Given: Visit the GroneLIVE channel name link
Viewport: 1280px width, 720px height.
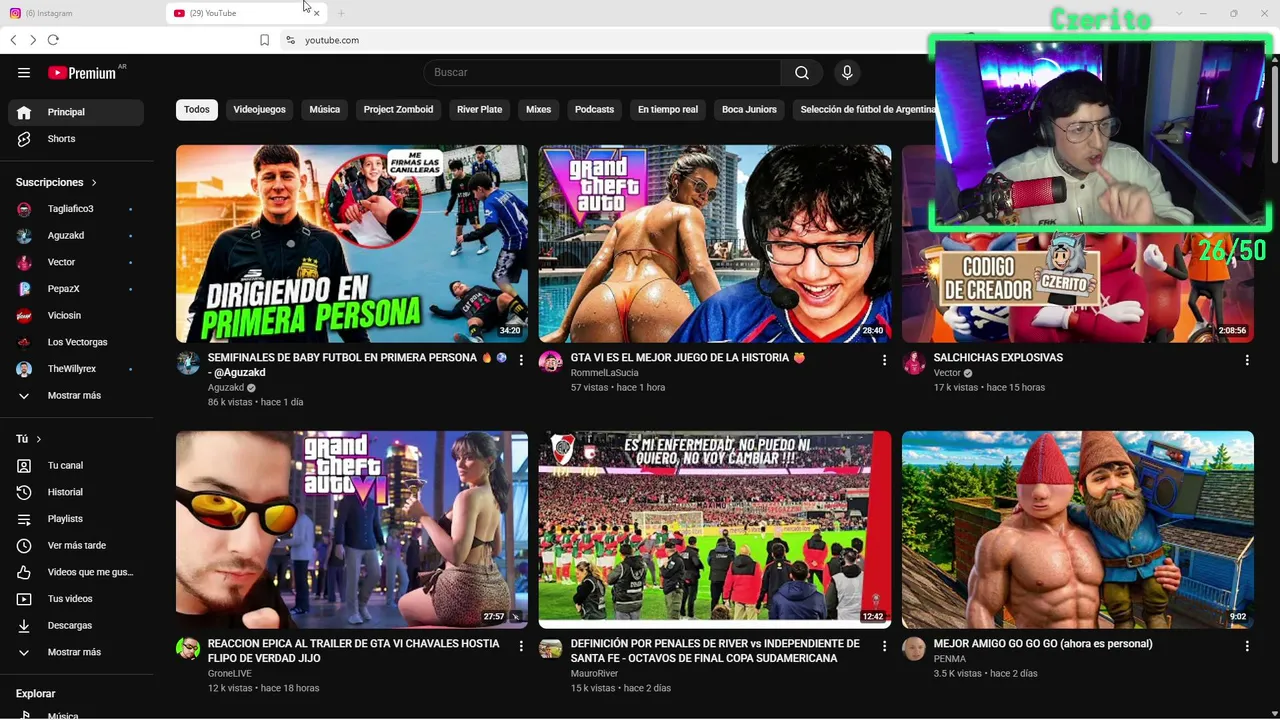Looking at the screenshot, I should tap(230, 674).
